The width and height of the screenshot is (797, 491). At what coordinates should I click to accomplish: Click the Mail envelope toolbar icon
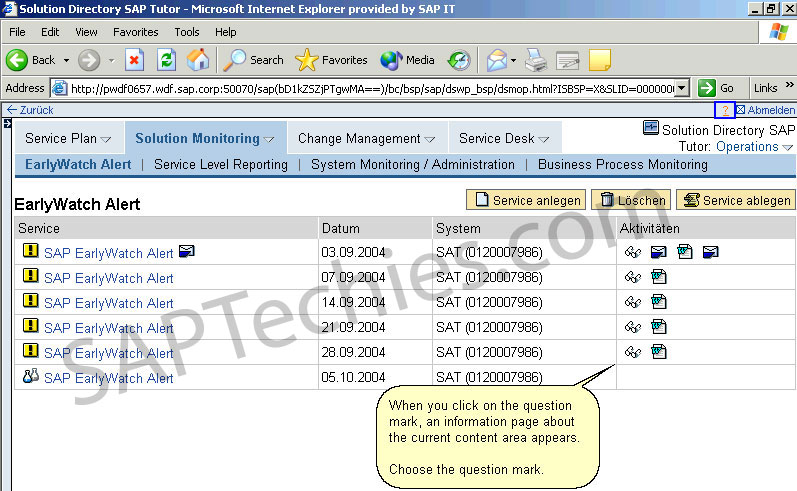(497, 60)
